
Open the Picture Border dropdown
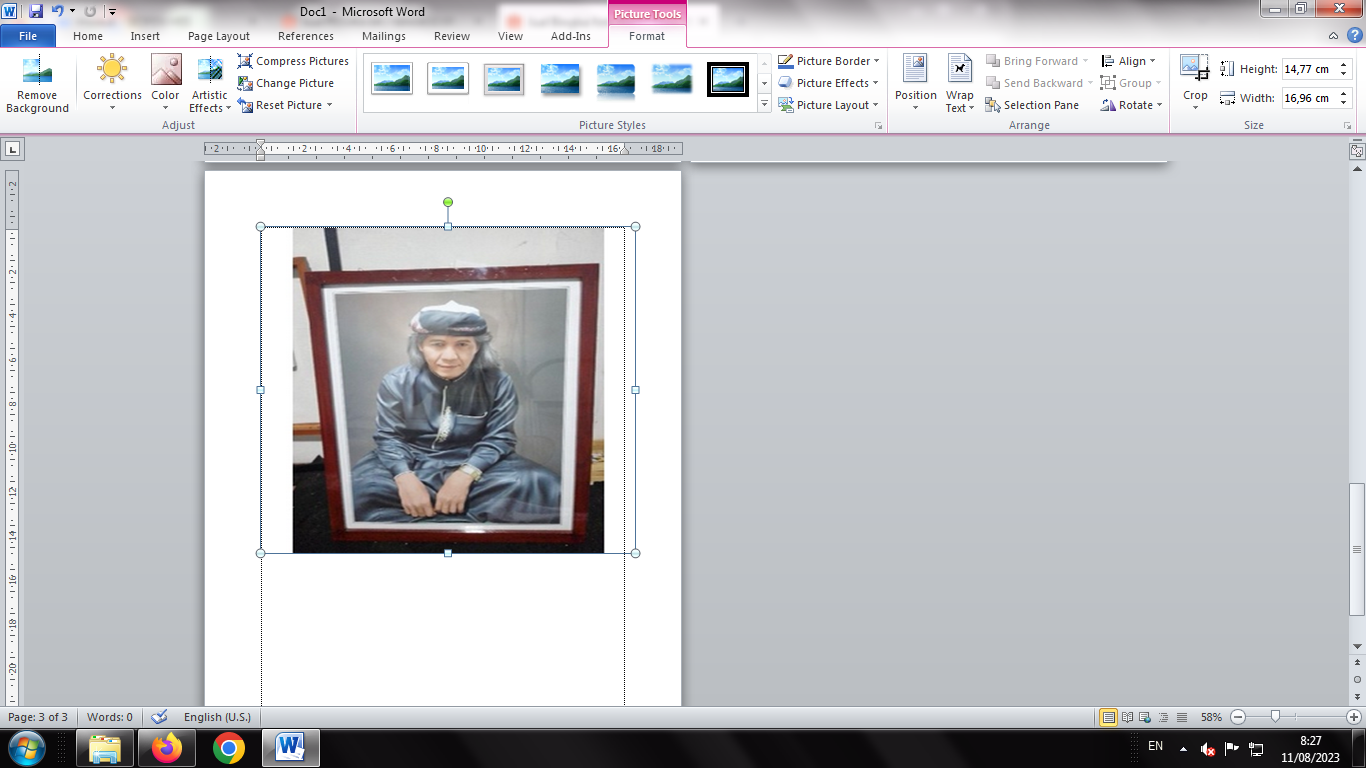click(829, 61)
